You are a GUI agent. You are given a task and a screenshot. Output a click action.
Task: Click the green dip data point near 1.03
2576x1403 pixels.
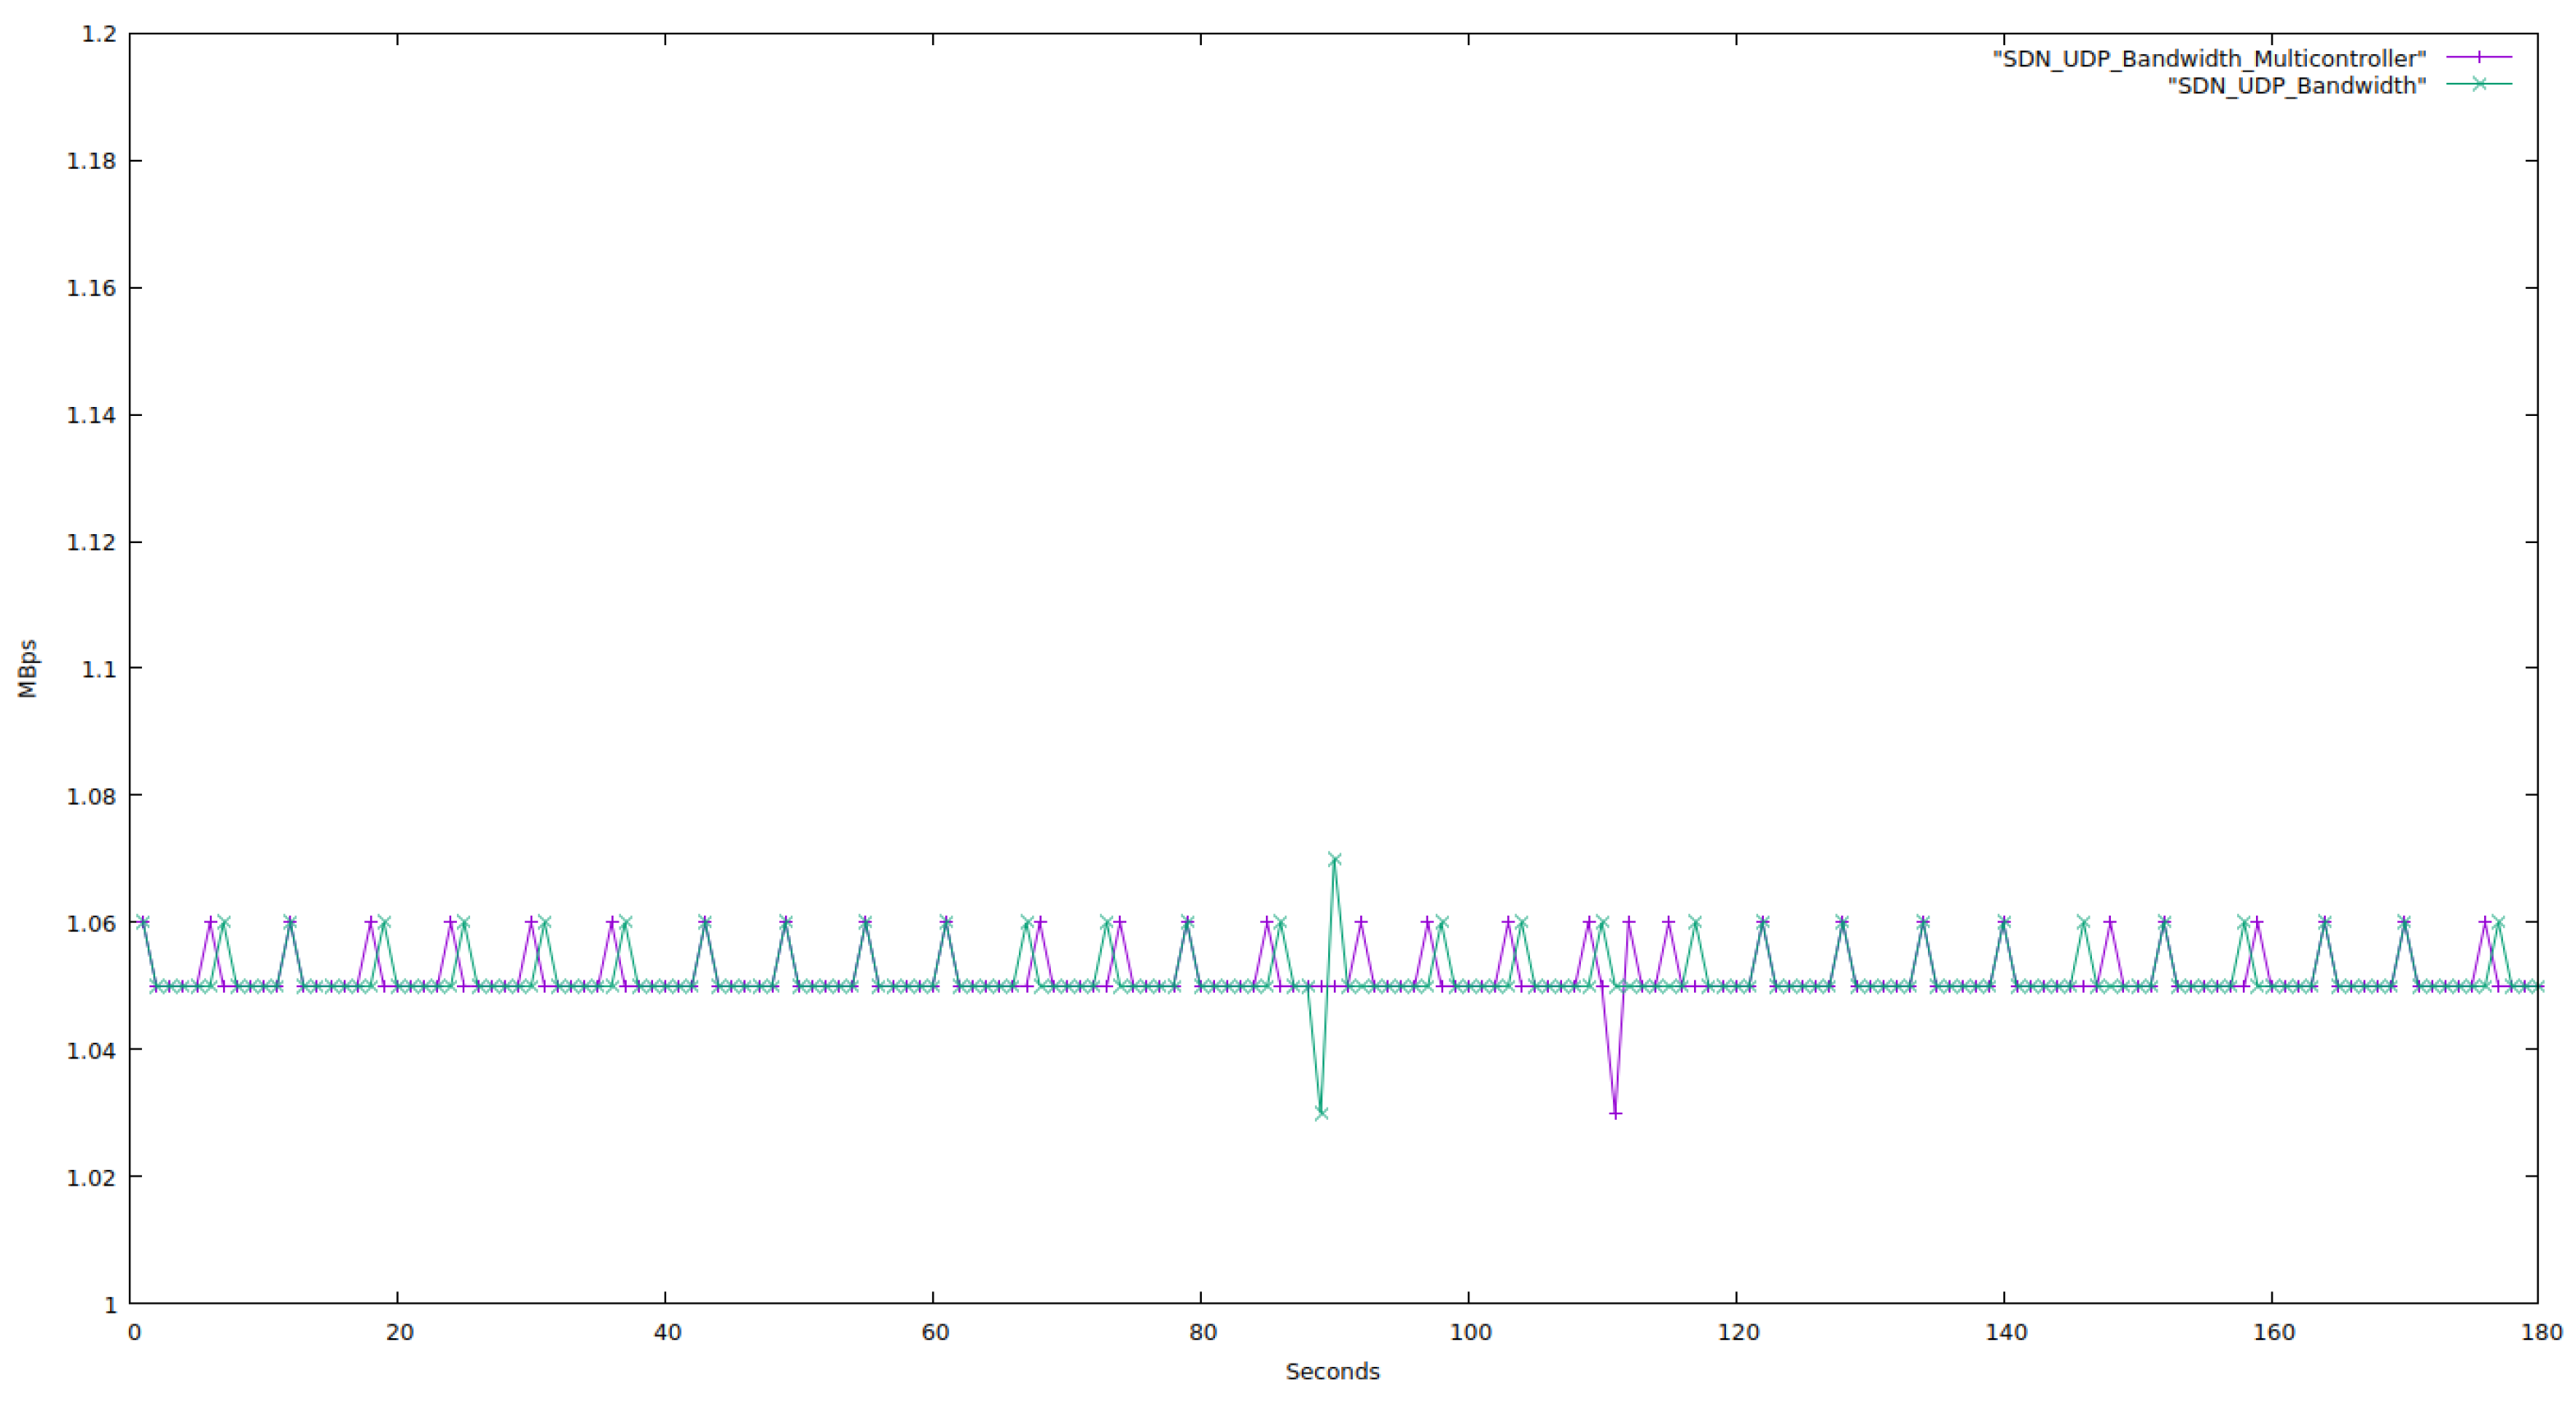(1321, 1113)
